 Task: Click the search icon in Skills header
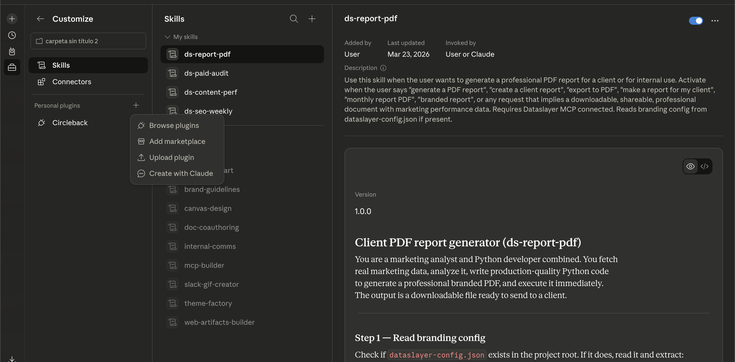tap(294, 19)
